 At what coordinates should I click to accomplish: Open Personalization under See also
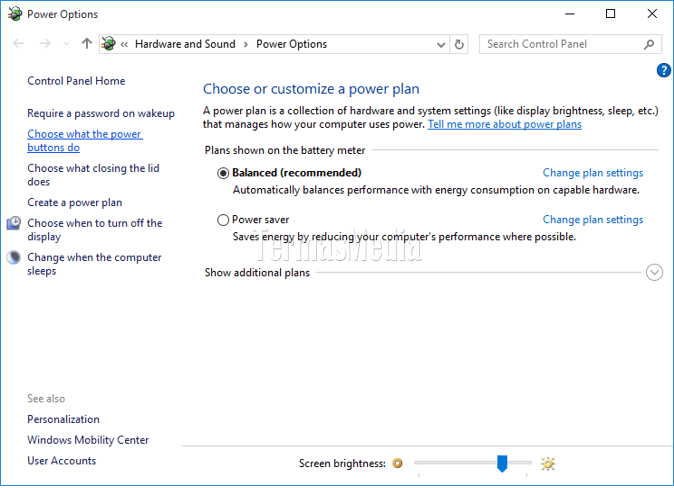63,419
